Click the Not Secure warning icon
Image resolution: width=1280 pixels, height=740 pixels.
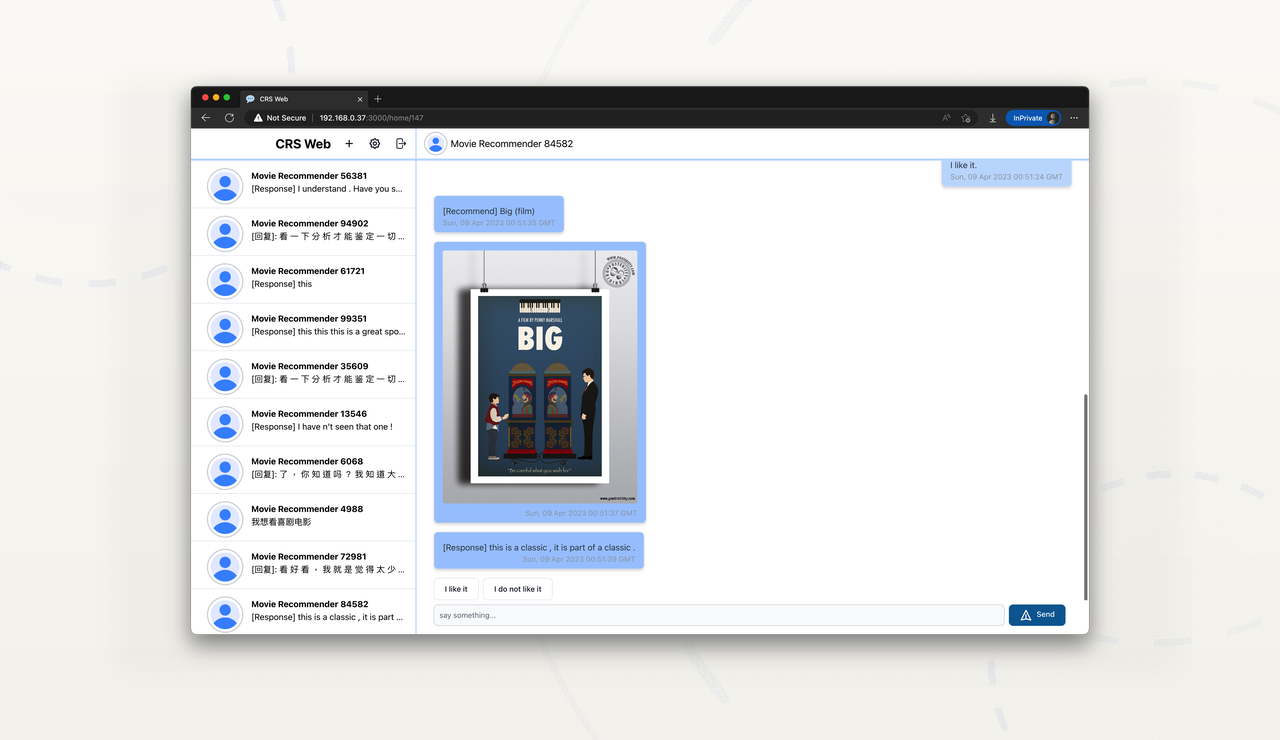point(258,118)
